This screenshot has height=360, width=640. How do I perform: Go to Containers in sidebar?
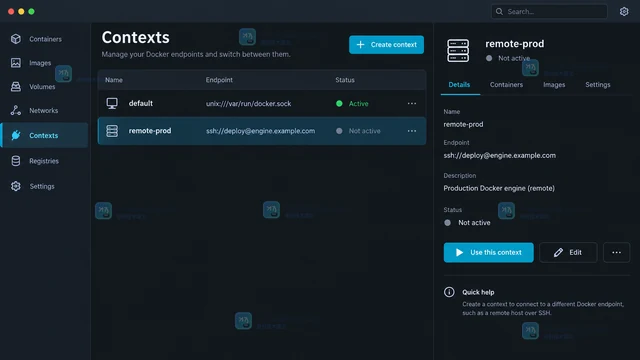tap(45, 39)
